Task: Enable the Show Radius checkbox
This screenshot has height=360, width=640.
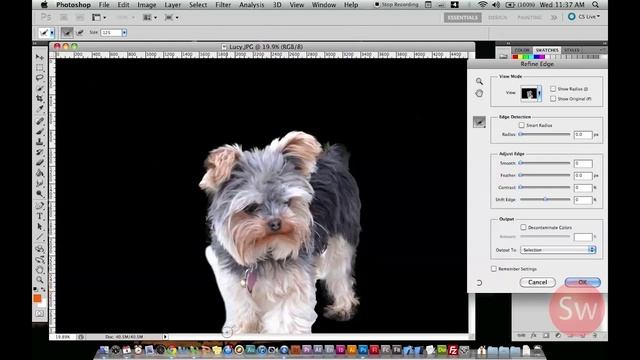Action: [x=553, y=89]
